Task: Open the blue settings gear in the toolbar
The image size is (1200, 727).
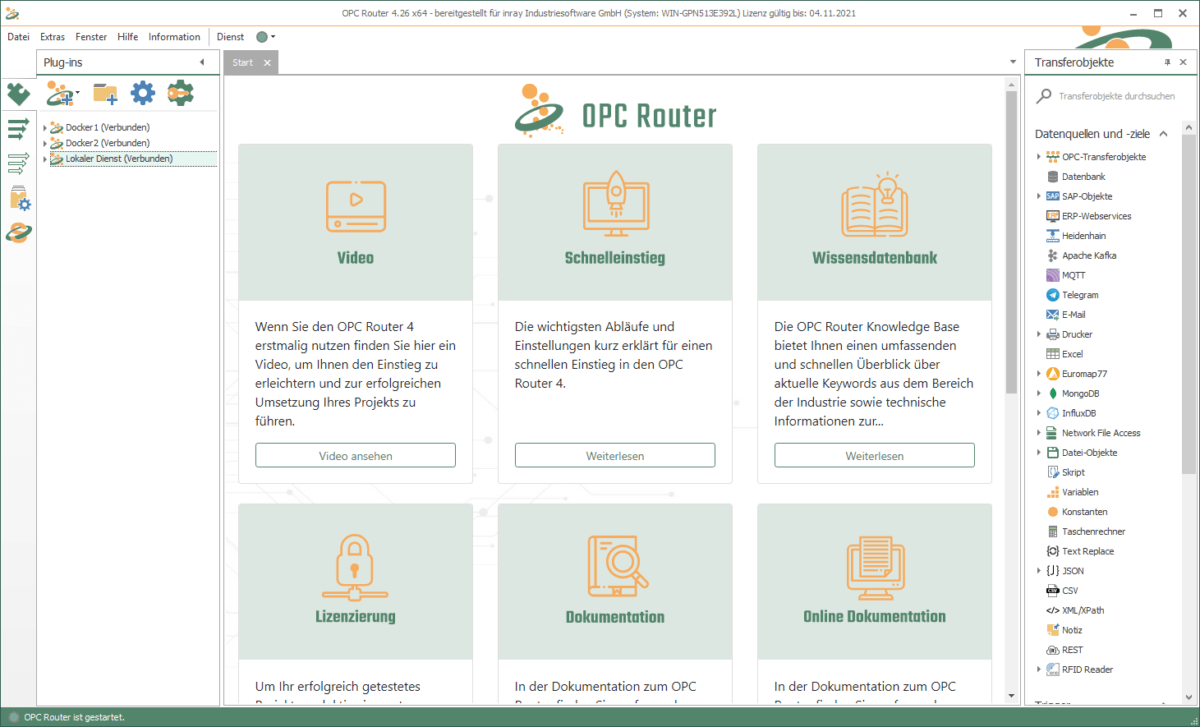Action: click(142, 93)
